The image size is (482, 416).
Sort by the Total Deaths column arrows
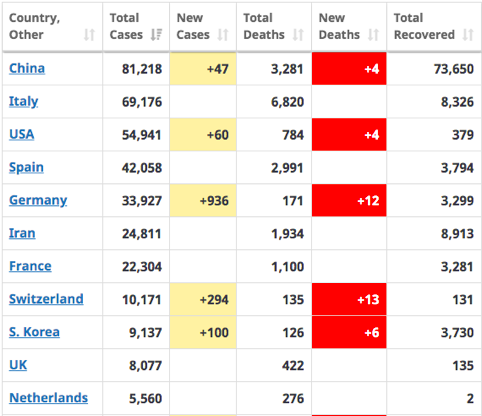click(x=298, y=35)
